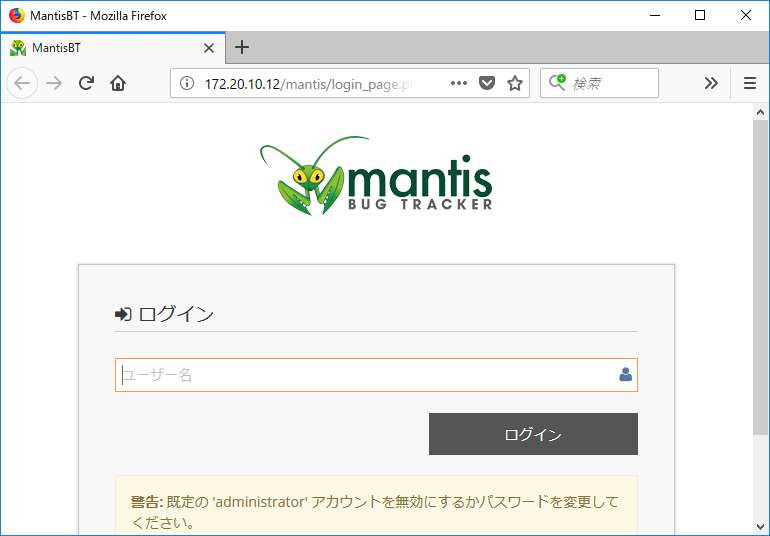770x536 pixels.
Task: Focus the ユーザー名 username field
Action: [376, 375]
